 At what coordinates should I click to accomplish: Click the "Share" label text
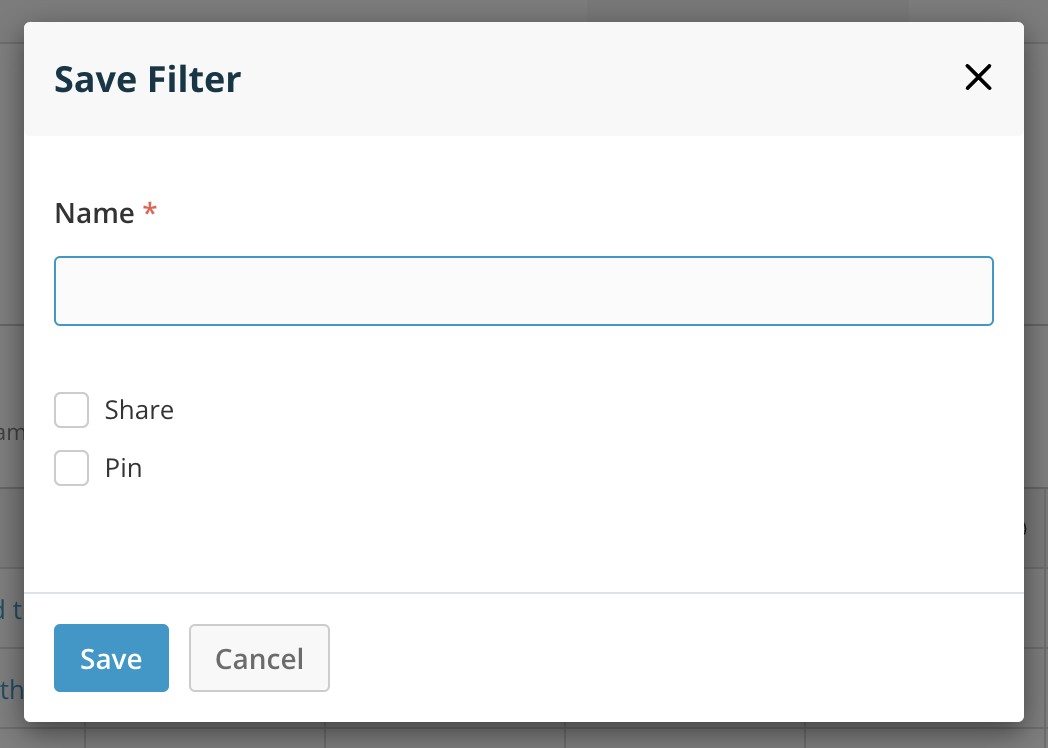(x=139, y=410)
